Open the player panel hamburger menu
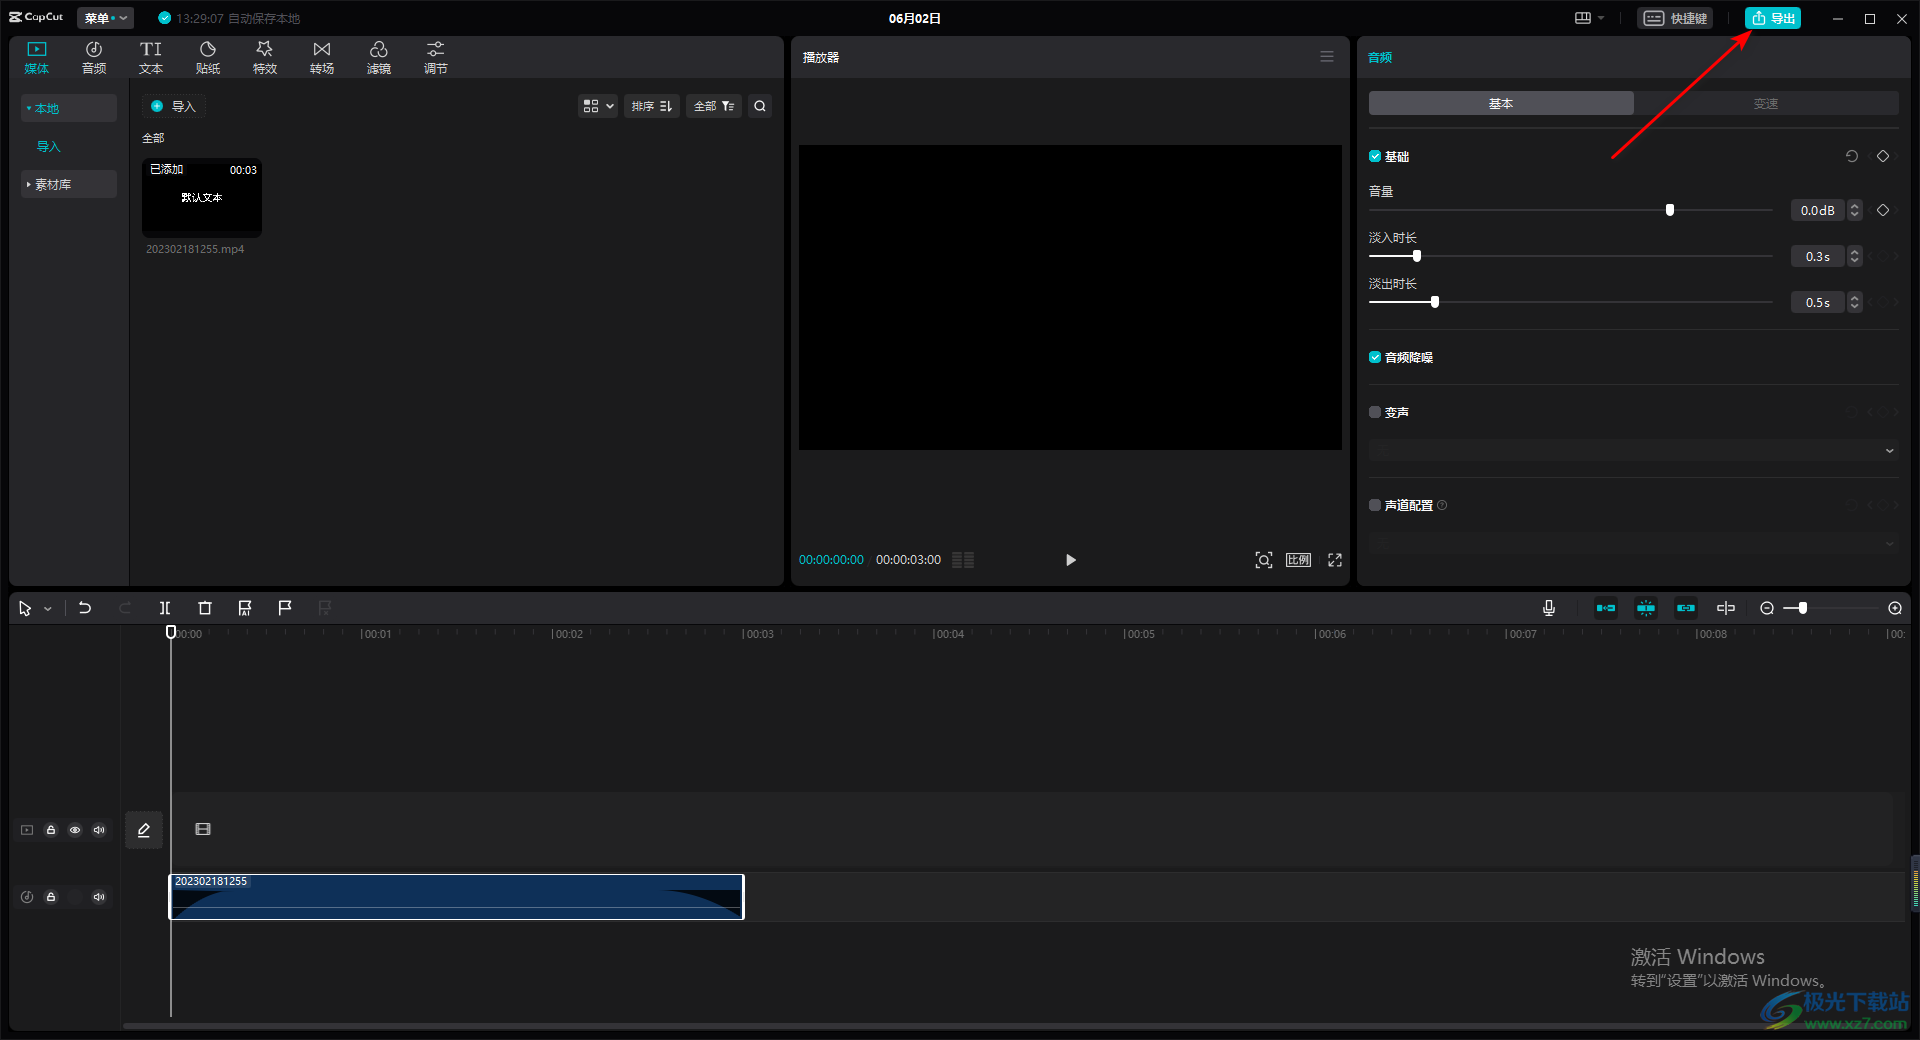 [x=1327, y=57]
